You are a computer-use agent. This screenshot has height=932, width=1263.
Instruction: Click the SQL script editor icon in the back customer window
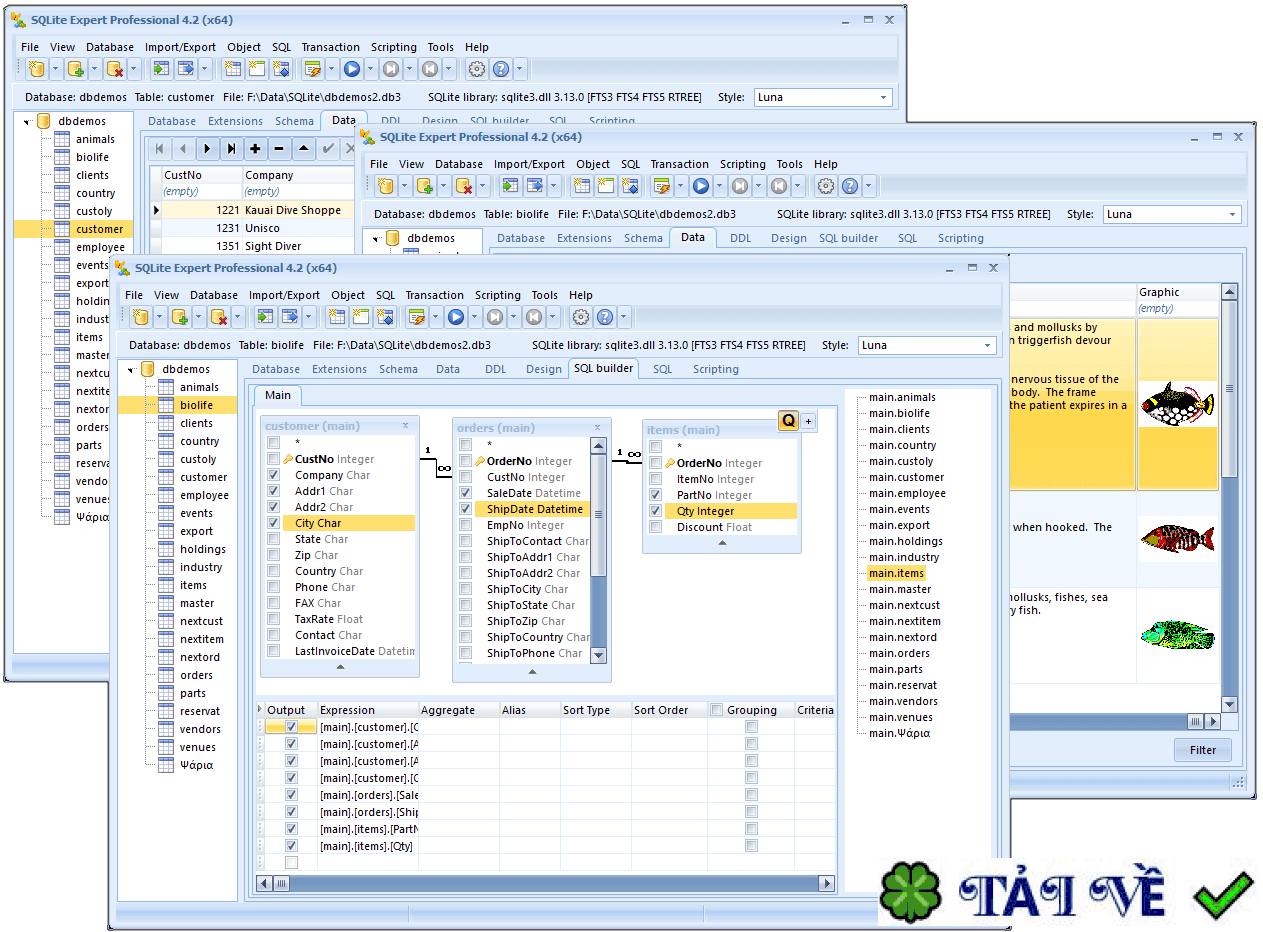coord(312,69)
